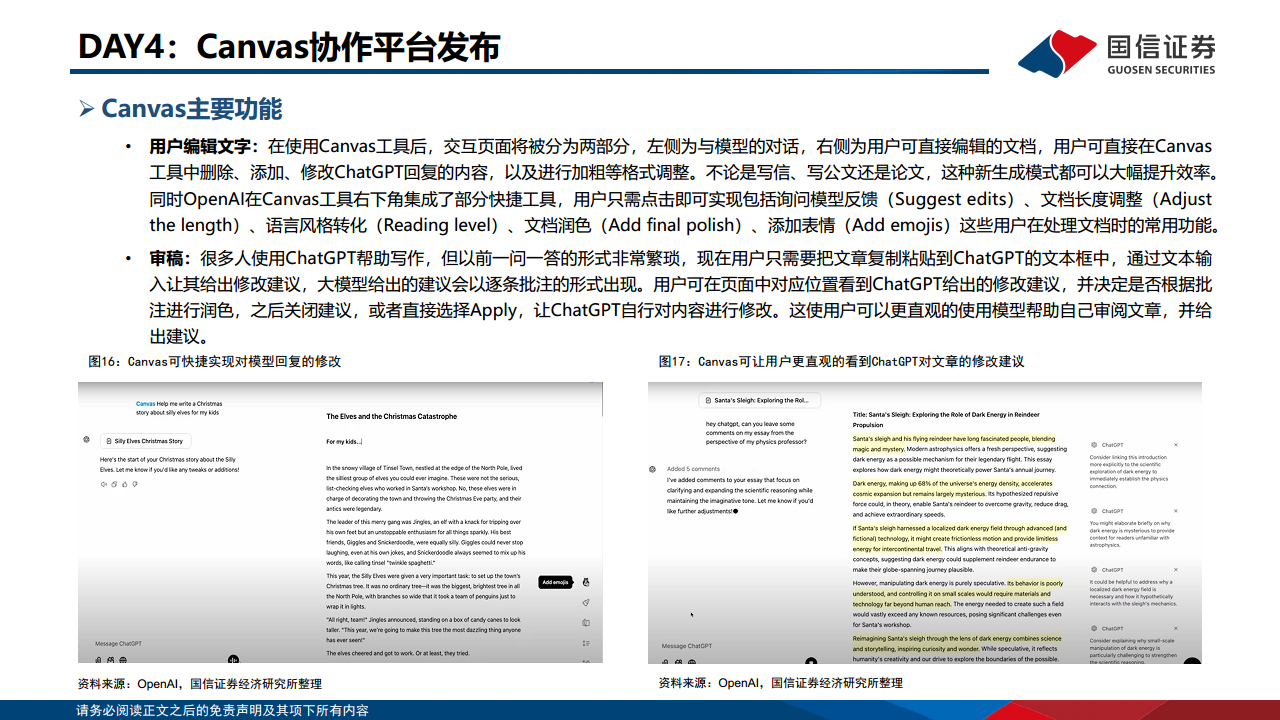This screenshot has width=1280, height=720.
Task: Close the comment 'Consider linking this introduction'
Action: [1175, 444]
